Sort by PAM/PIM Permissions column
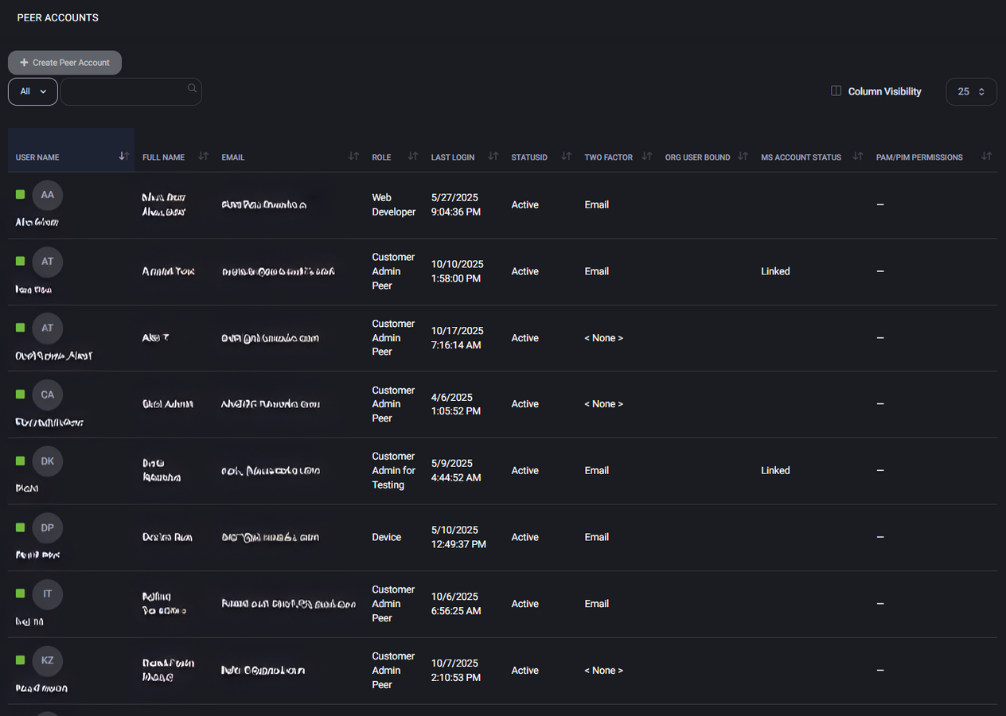 (919, 157)
